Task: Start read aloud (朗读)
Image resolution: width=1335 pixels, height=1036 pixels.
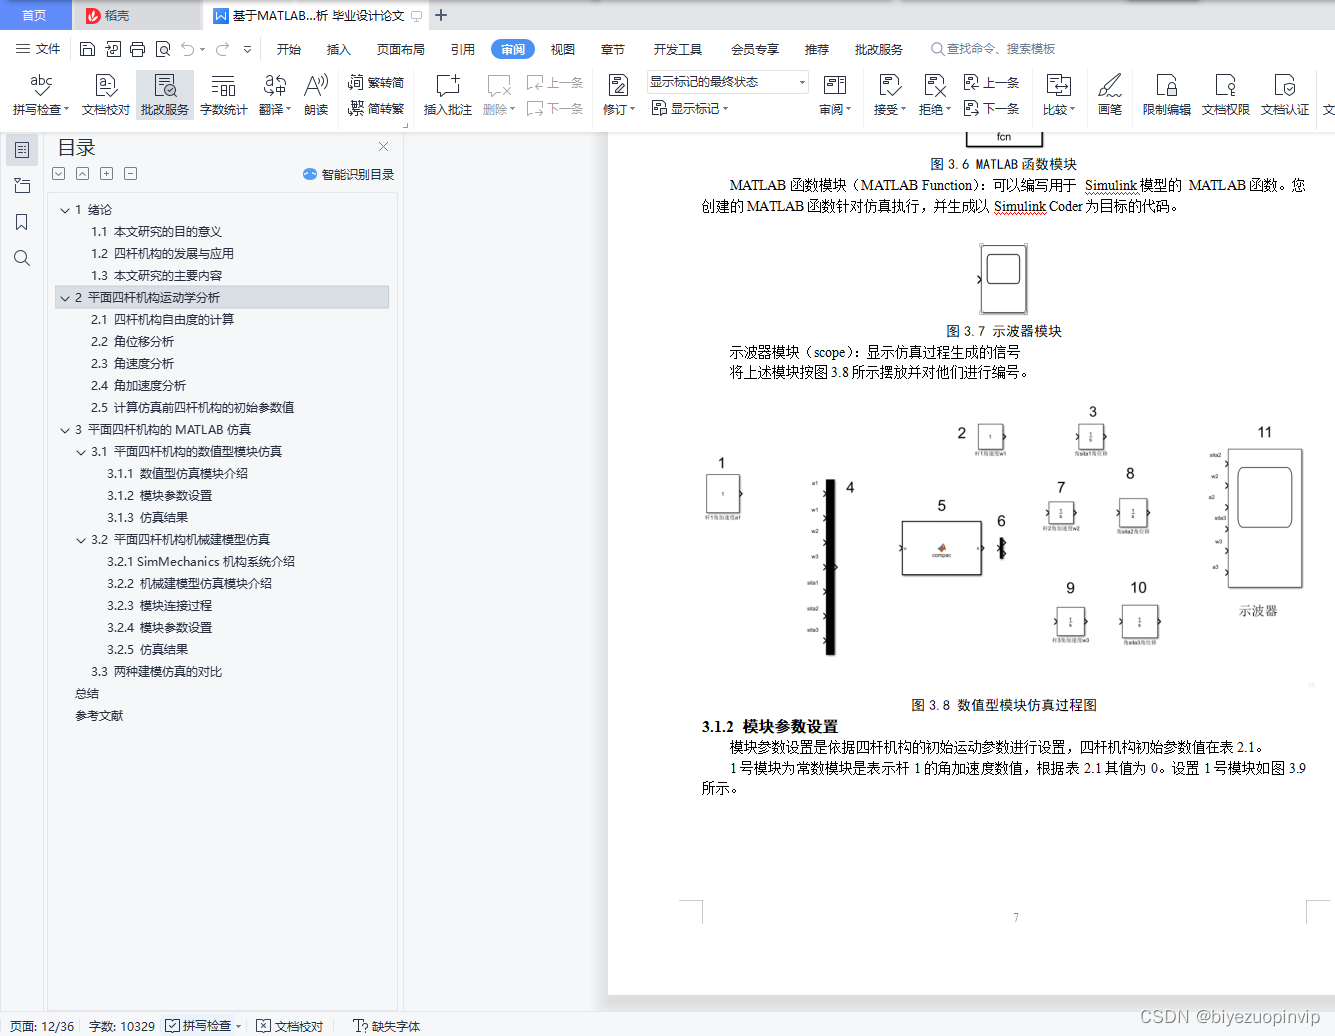Action: tap(316, 95)
